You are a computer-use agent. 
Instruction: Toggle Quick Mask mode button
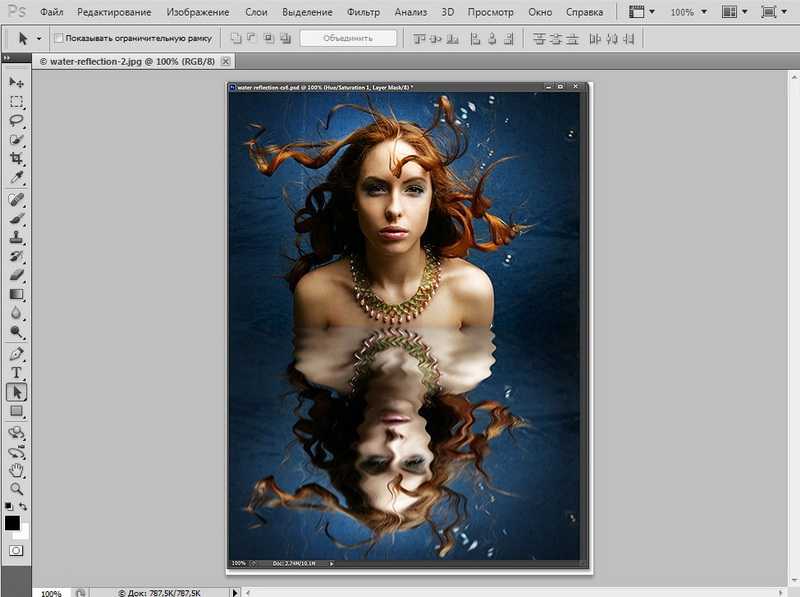tap(16, 551)
